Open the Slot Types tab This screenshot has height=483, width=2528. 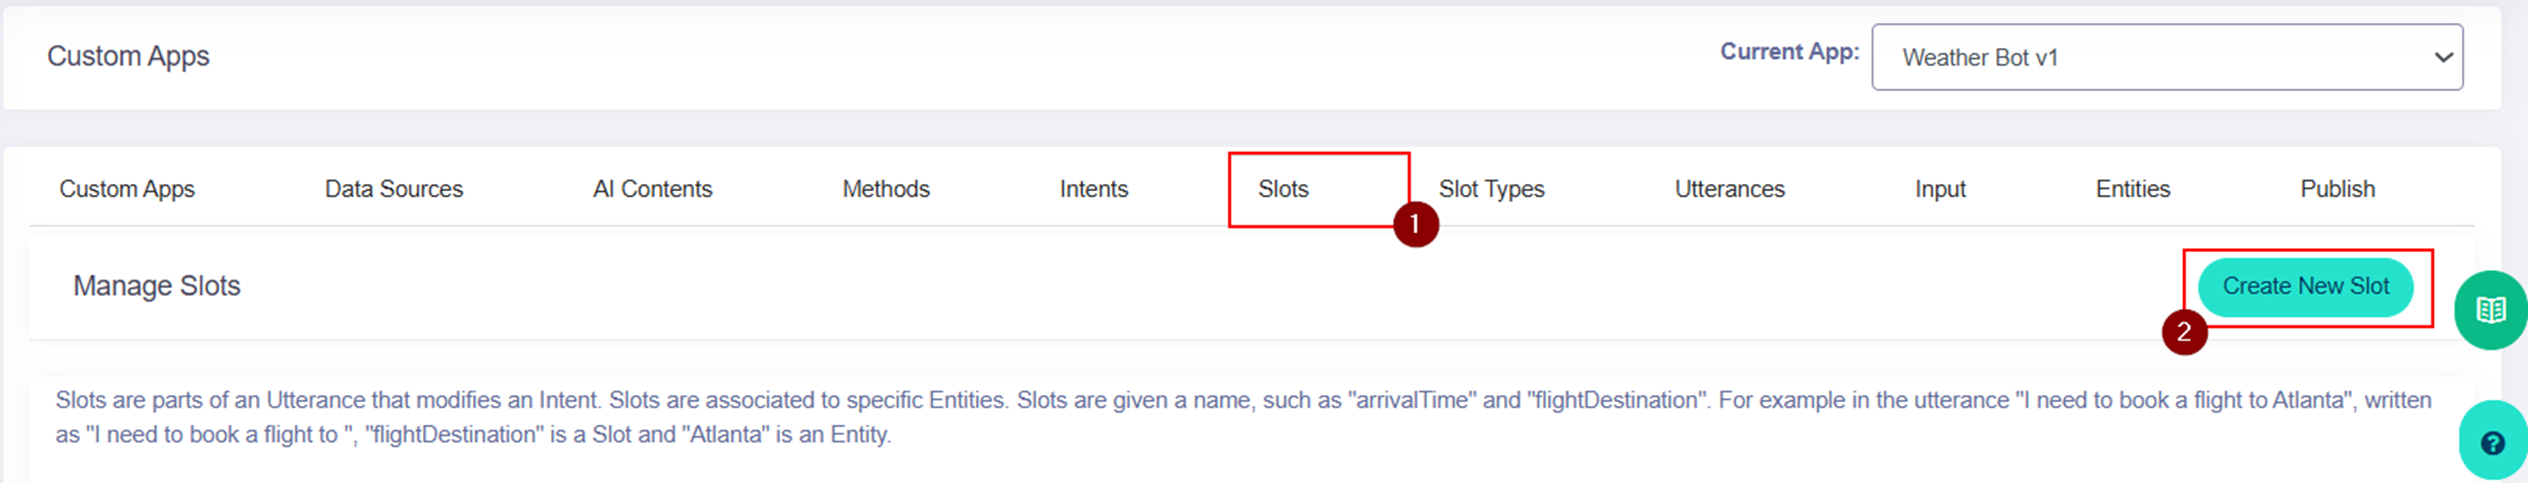[1491, 189]
